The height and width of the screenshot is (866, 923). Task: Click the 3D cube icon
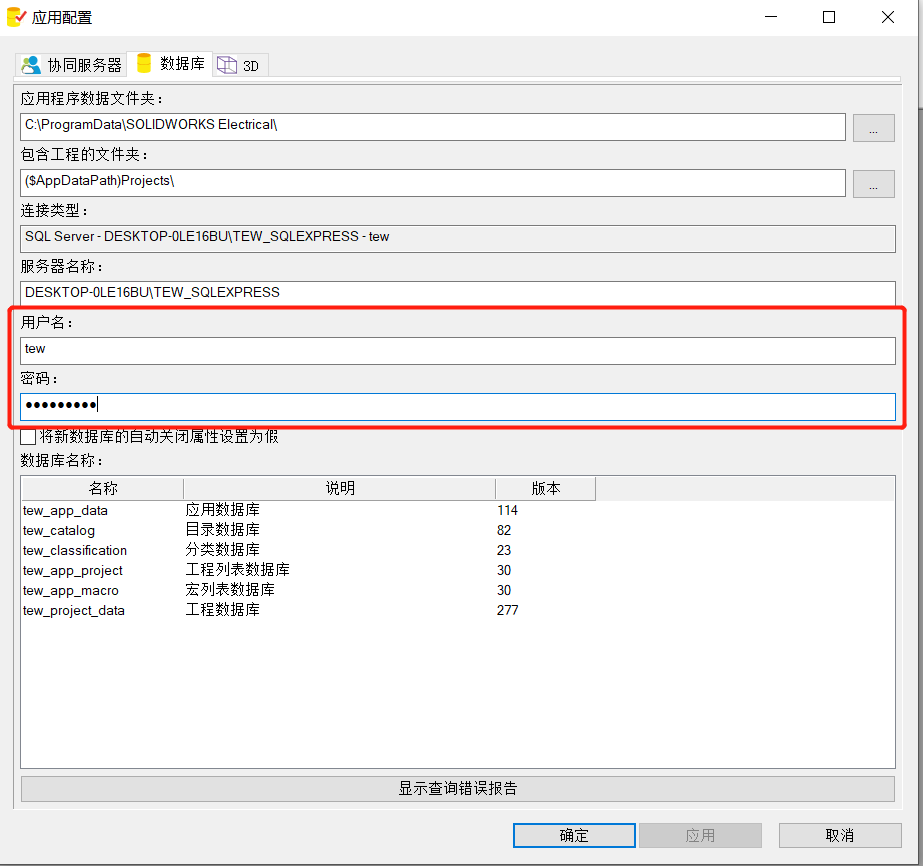(x=227, y=65)
